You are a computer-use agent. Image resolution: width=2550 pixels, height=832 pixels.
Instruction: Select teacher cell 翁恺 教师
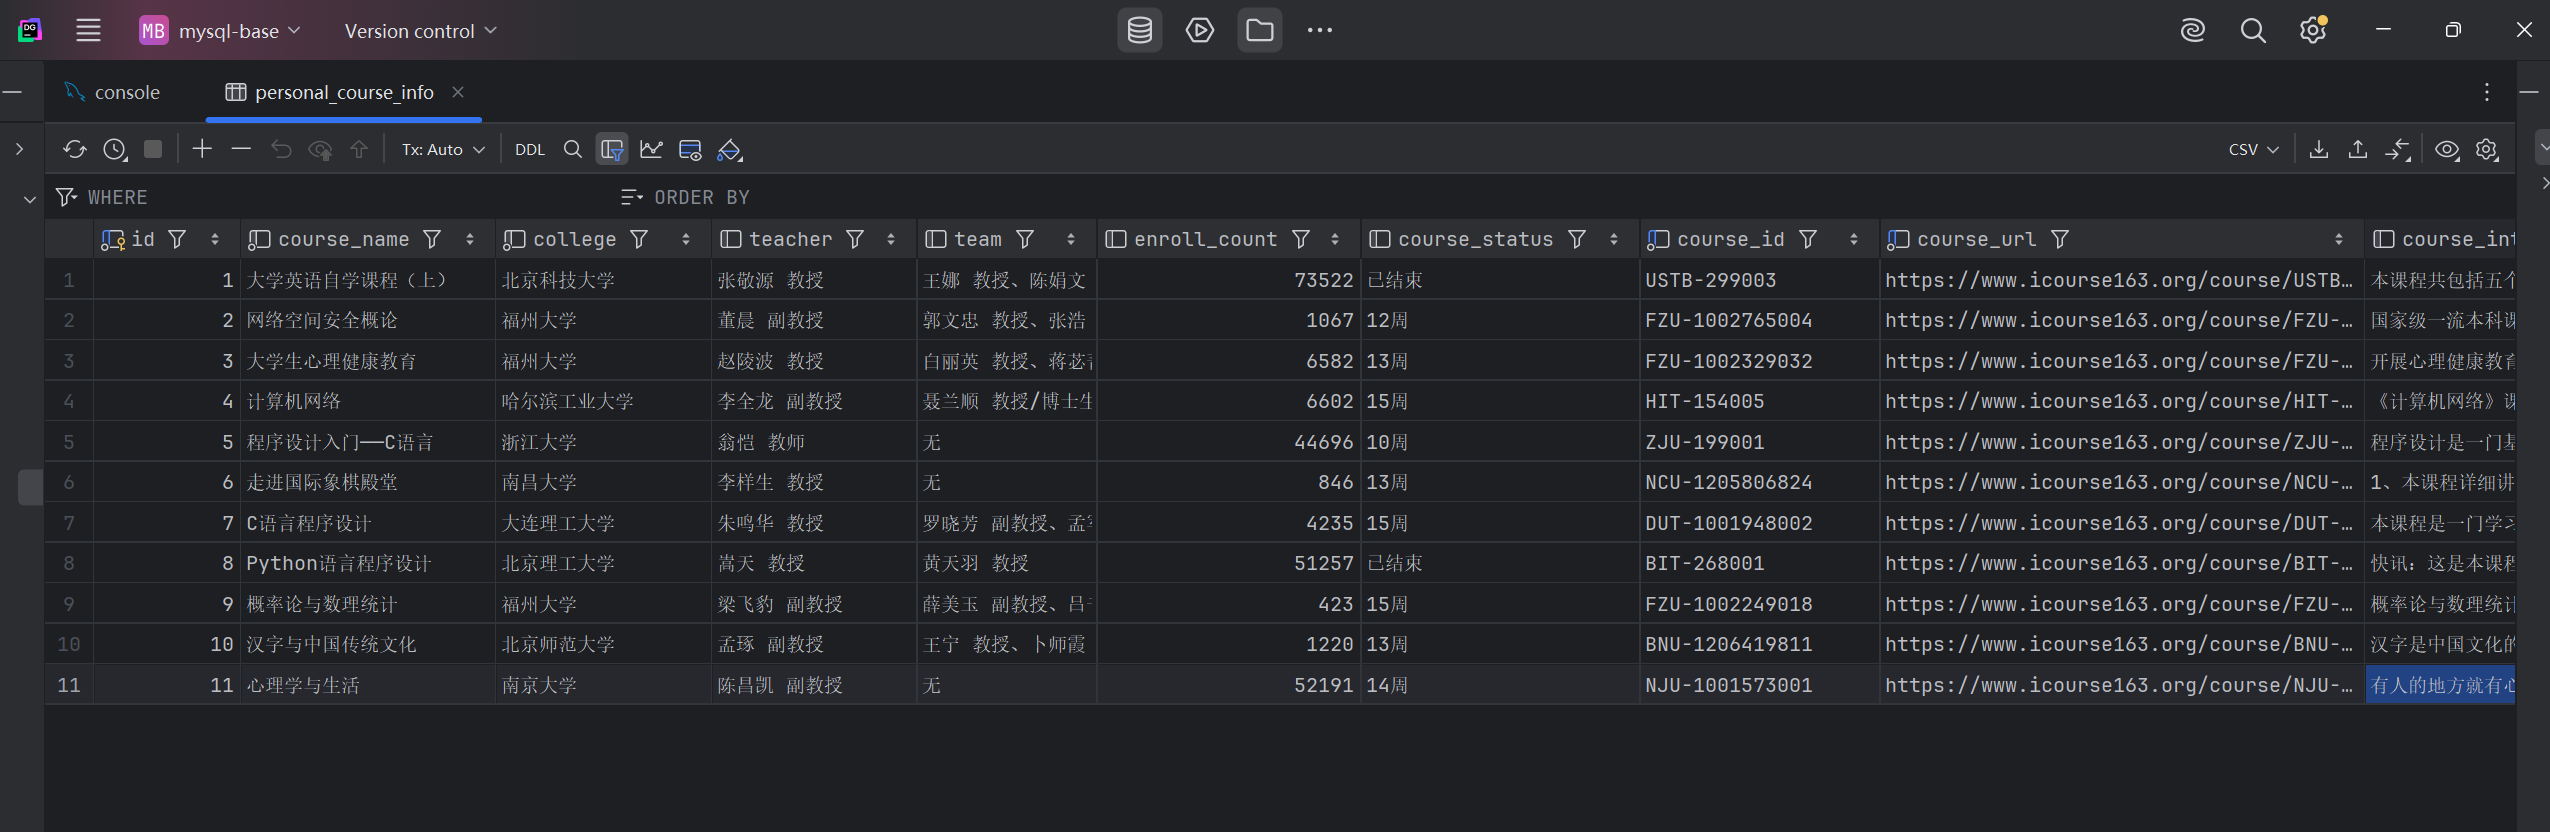813,443
